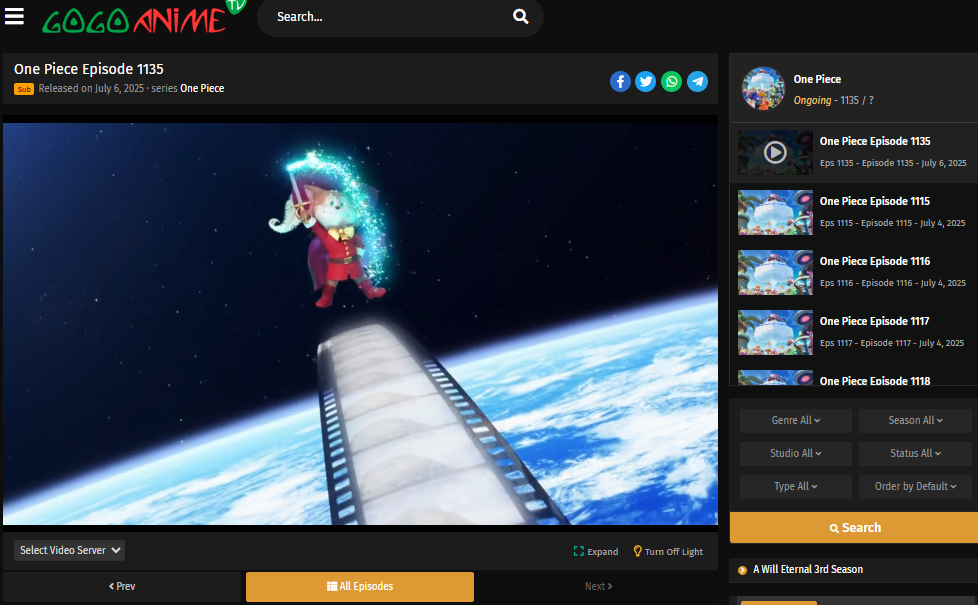Open One Piece Episode 1117 link
The width and height of the screenshot is (978, 605).
pos(874,321)
